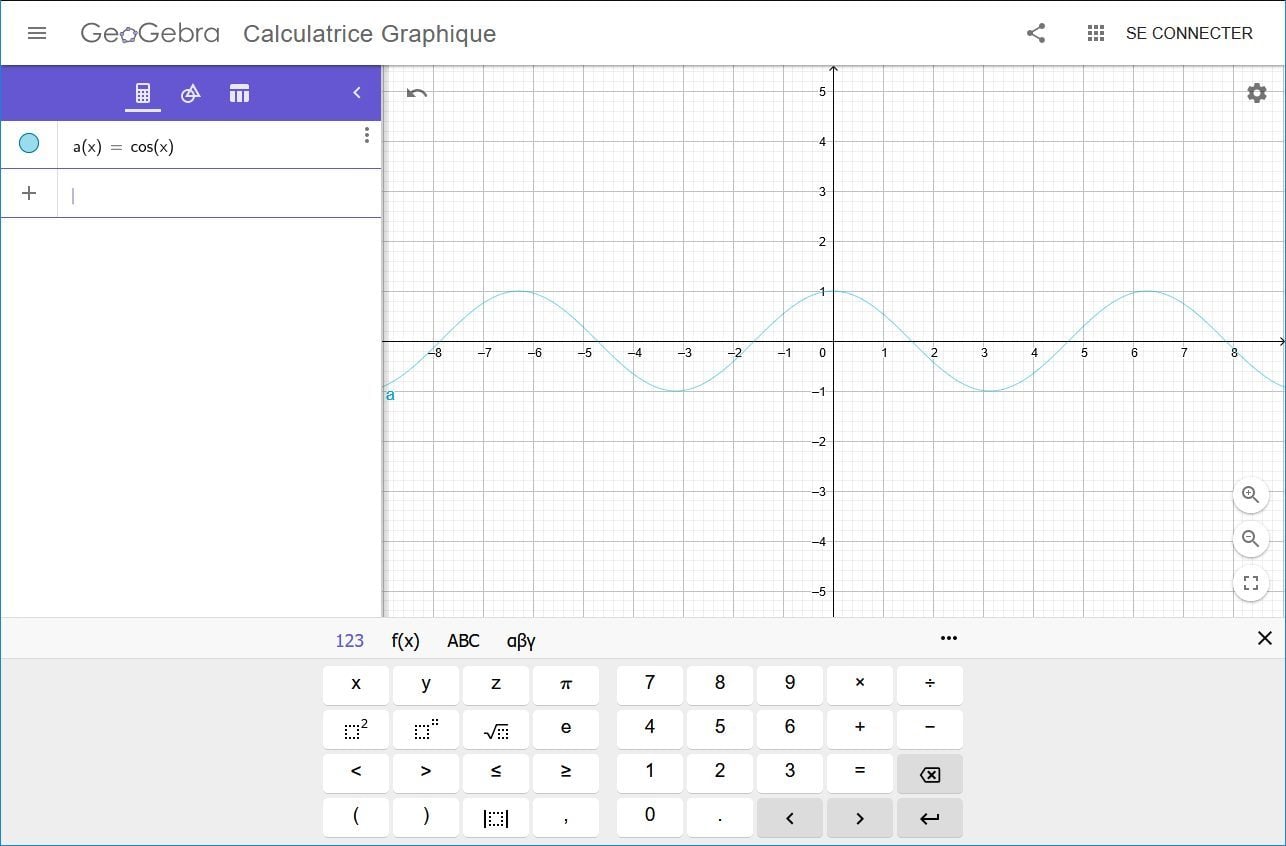This screenshot has height=846, width=1286.
Task: Switch keyboard to αβγ tab
Action: coord(521,641)
